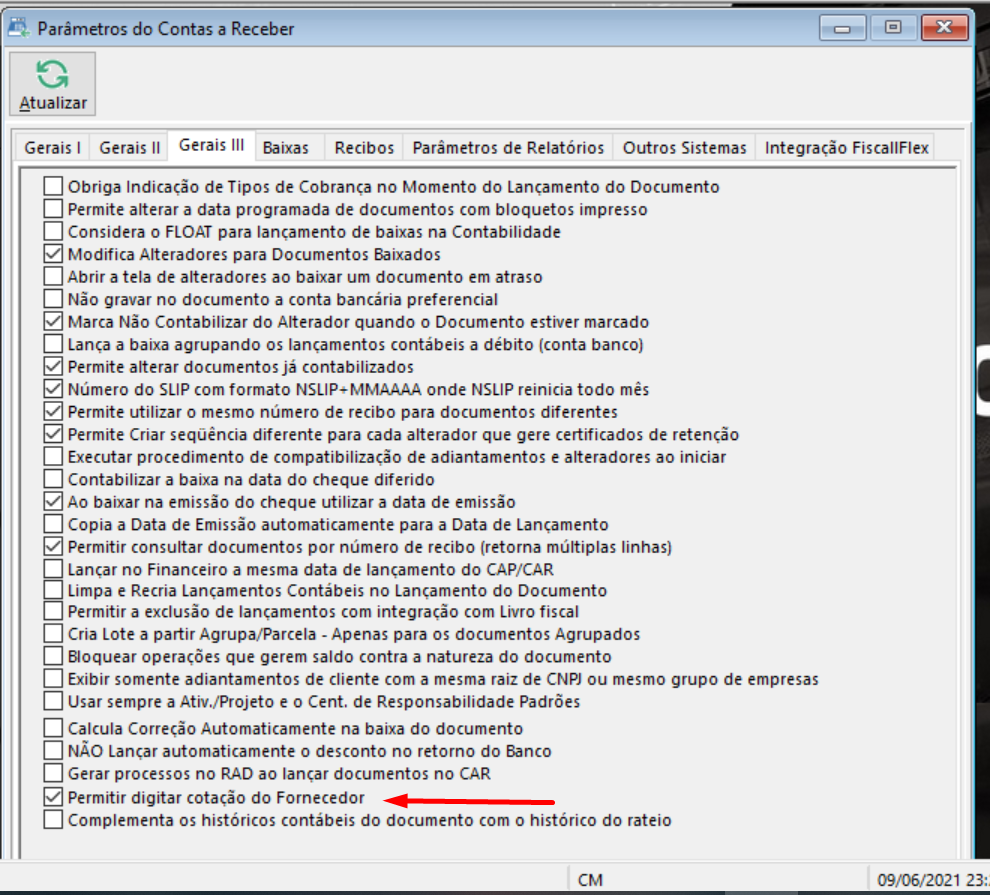Enable Bloquear operações que gerem saldo
The height and width of the screenshot is (895, 990).
coord(53,656)
